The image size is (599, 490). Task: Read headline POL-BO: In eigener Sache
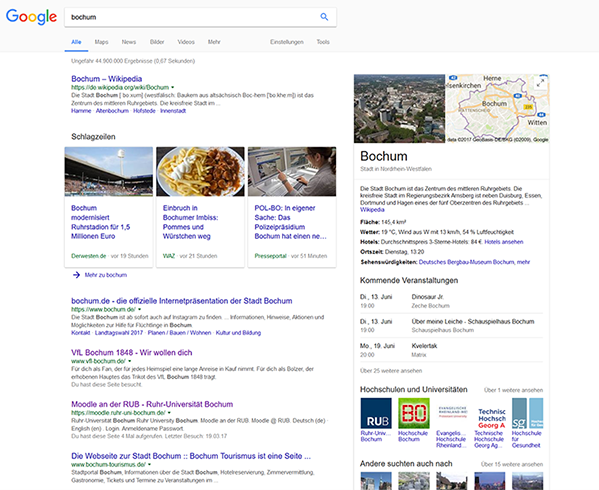click(291, 222)
